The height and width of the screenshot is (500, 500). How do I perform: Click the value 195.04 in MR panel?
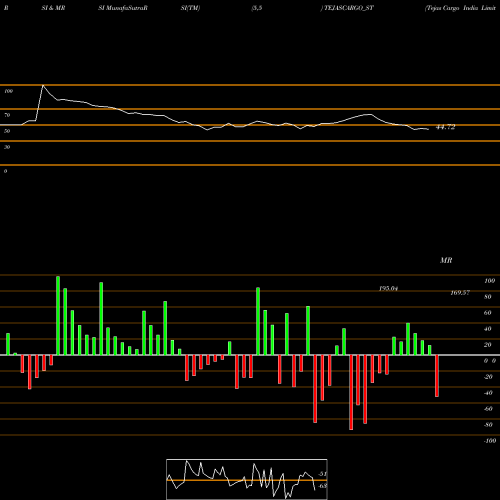(x=388, y=288)
